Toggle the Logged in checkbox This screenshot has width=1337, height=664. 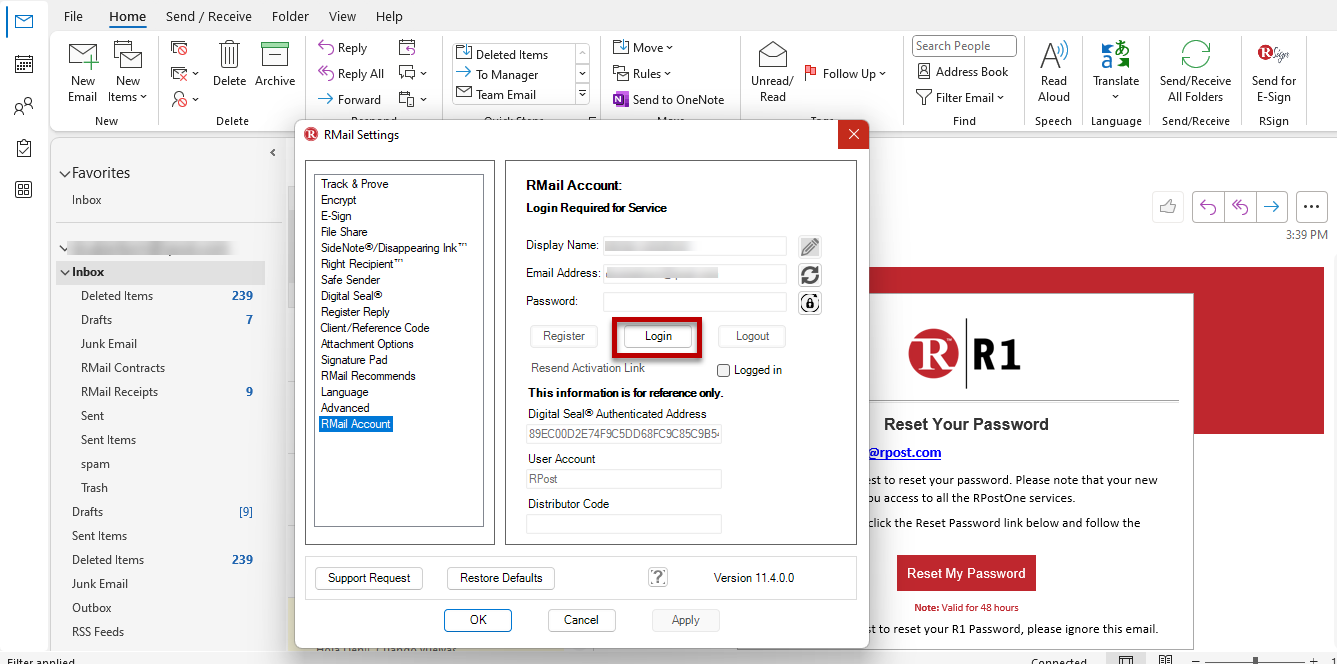pyautogui.click(x=724, y=370)
